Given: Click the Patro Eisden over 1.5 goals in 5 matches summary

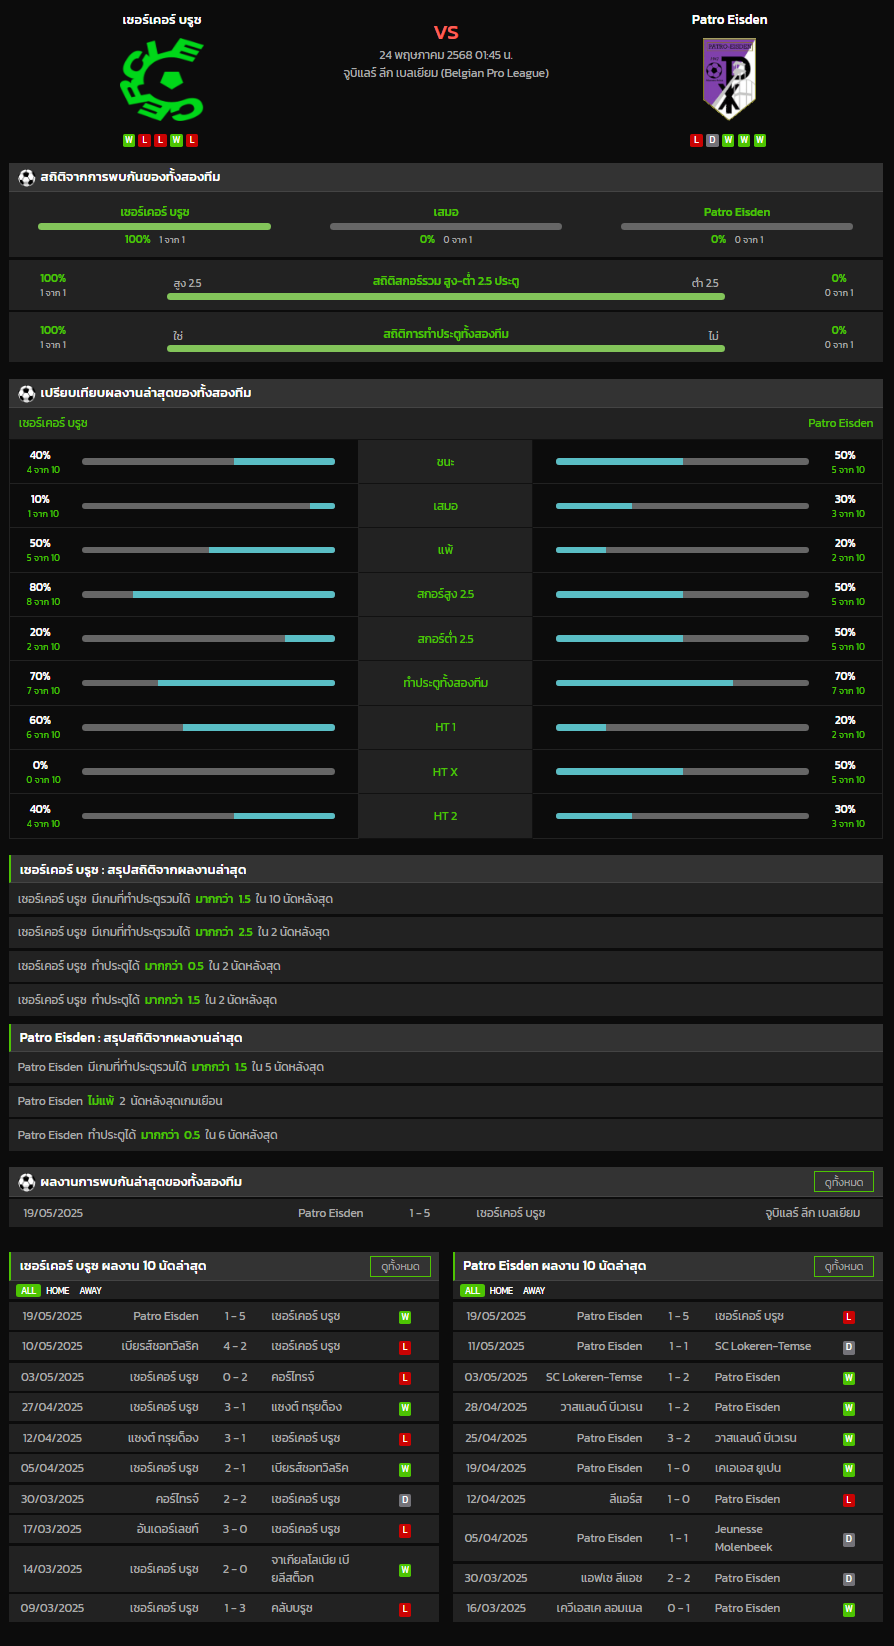Looking at the screenshot, I should (446, 1068).
